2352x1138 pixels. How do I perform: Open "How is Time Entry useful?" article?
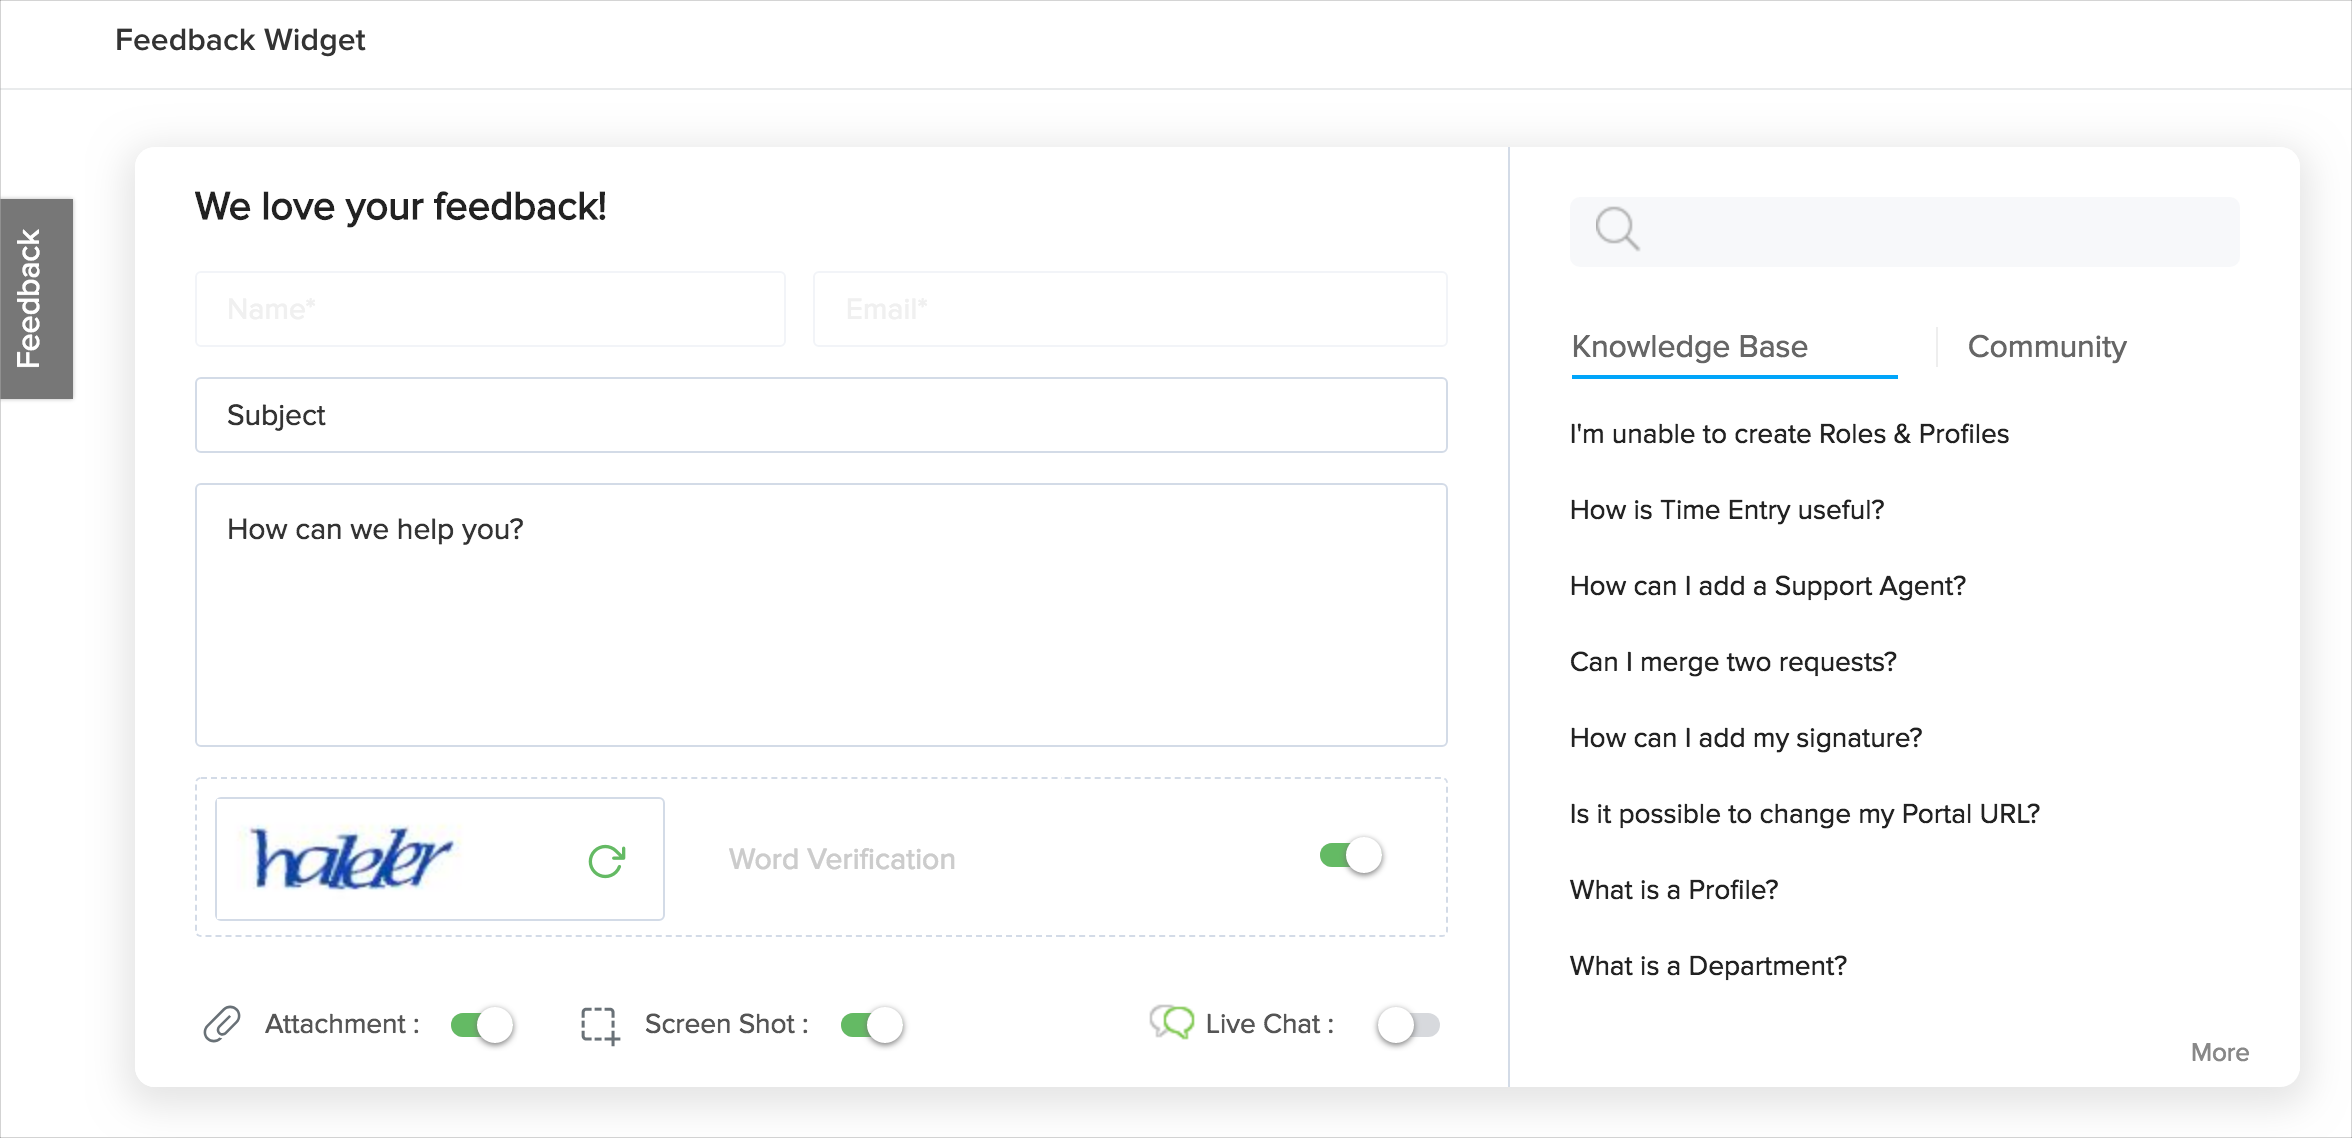click(1726, 510)
